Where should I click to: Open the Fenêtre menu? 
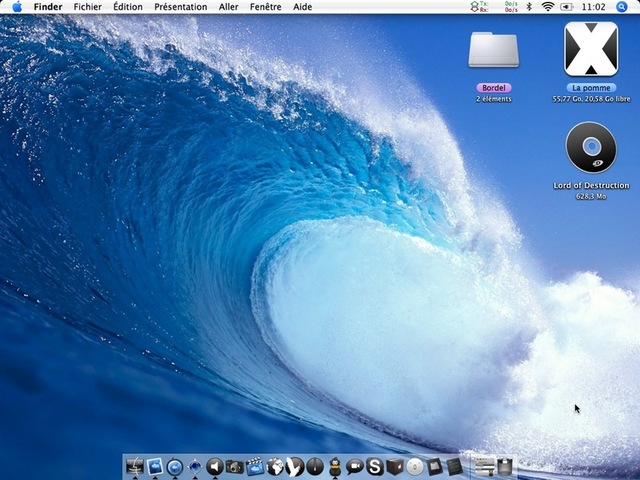(266, 7)
